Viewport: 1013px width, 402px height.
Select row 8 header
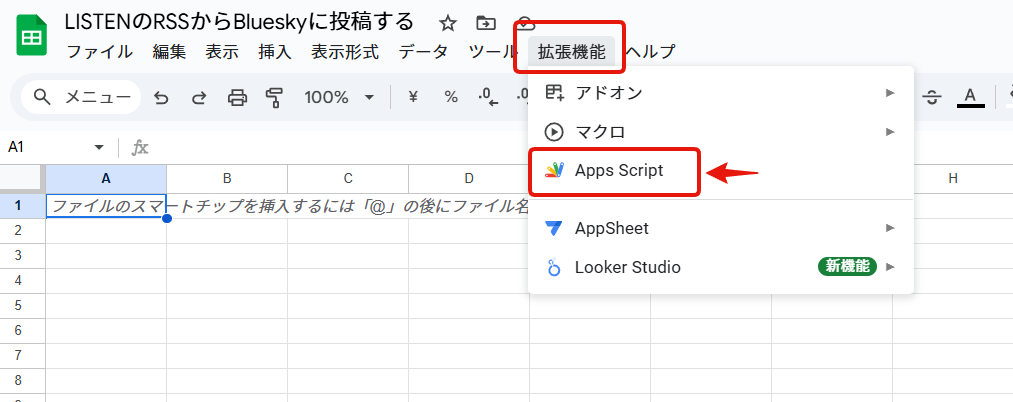tap(18, 381)
